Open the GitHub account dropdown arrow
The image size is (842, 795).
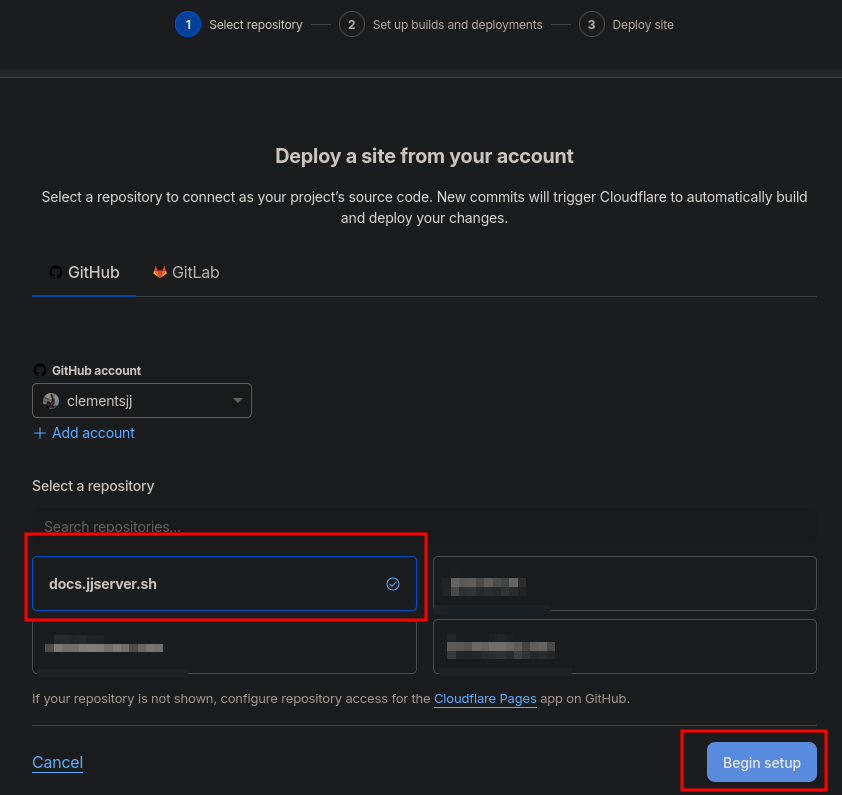(x=237, y=400)
